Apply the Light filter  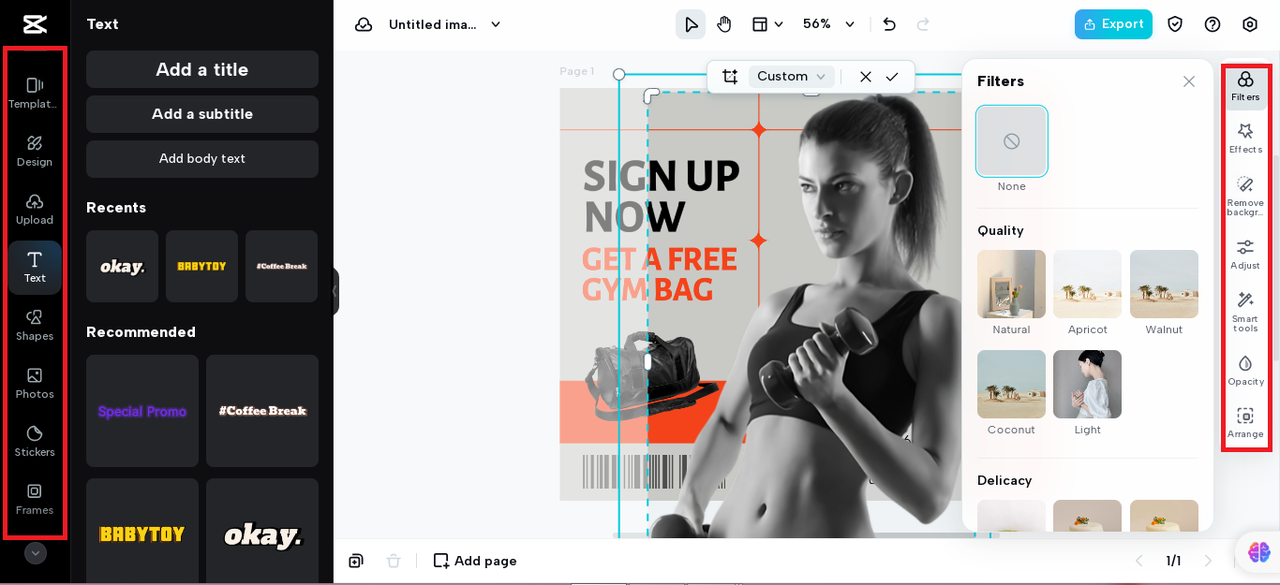coord(1087,384)
